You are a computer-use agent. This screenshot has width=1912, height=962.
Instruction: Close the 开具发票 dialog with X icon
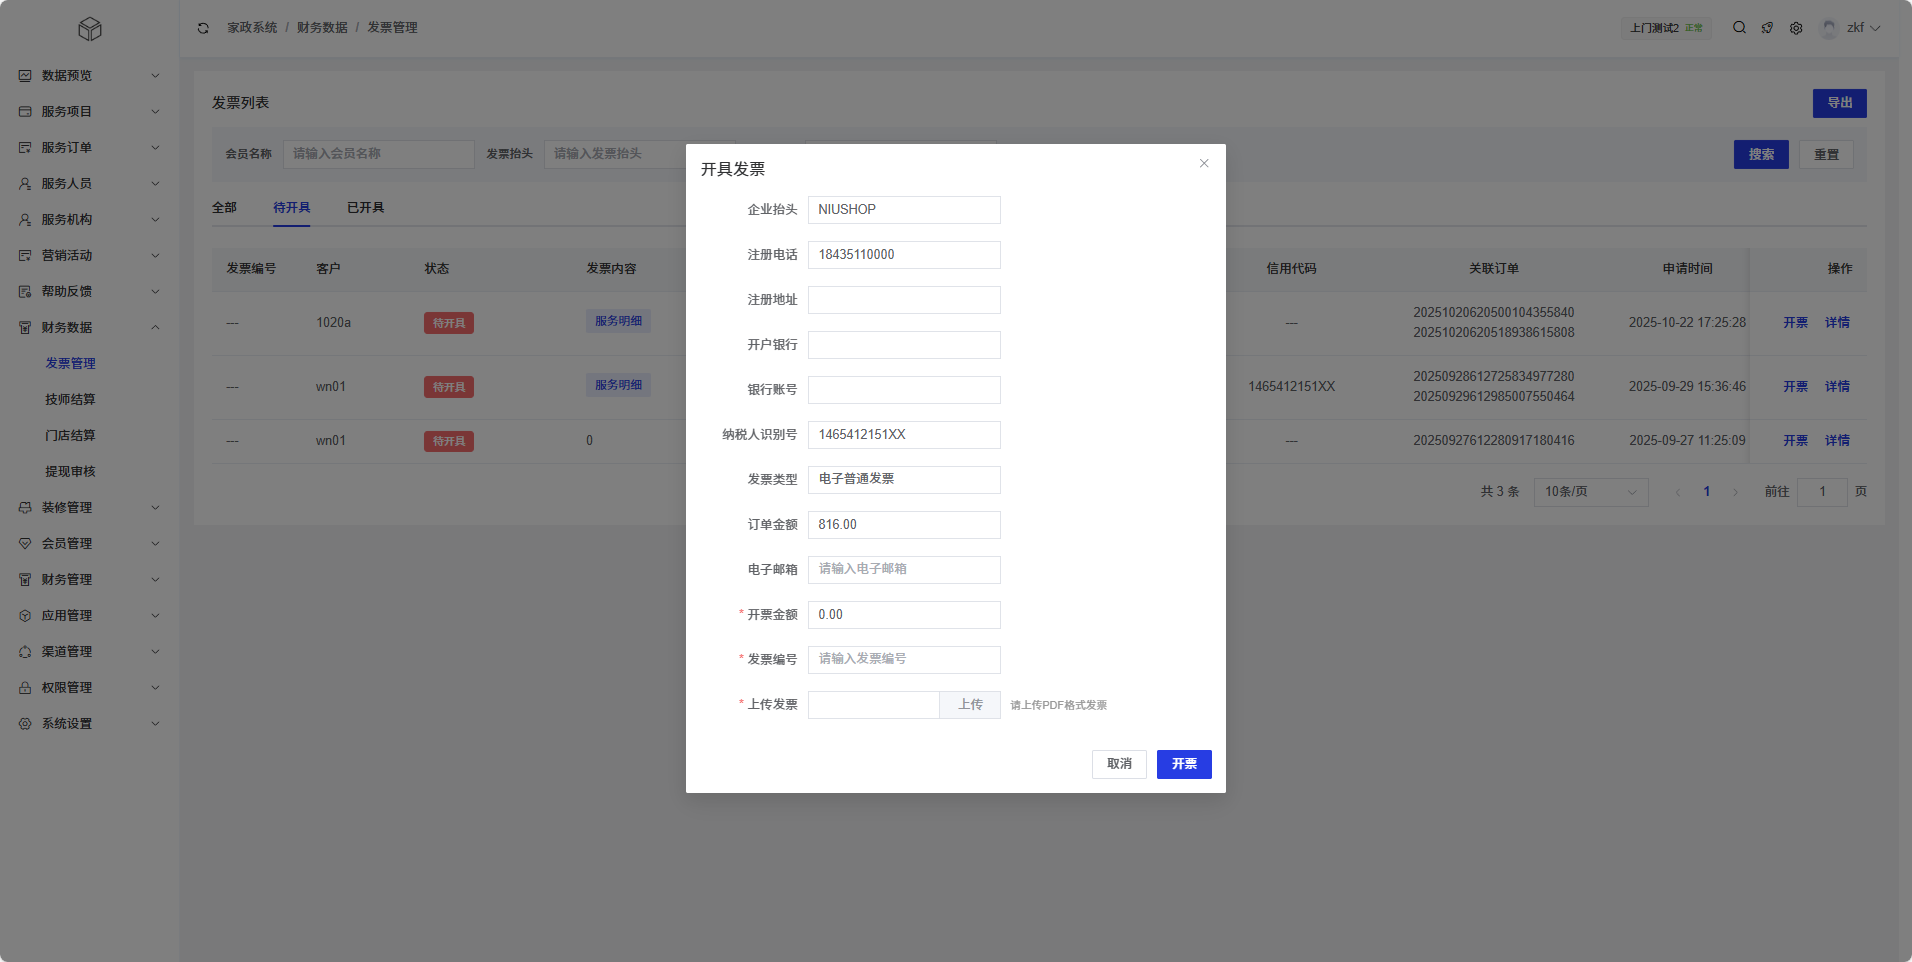[x=1204, y=164]
